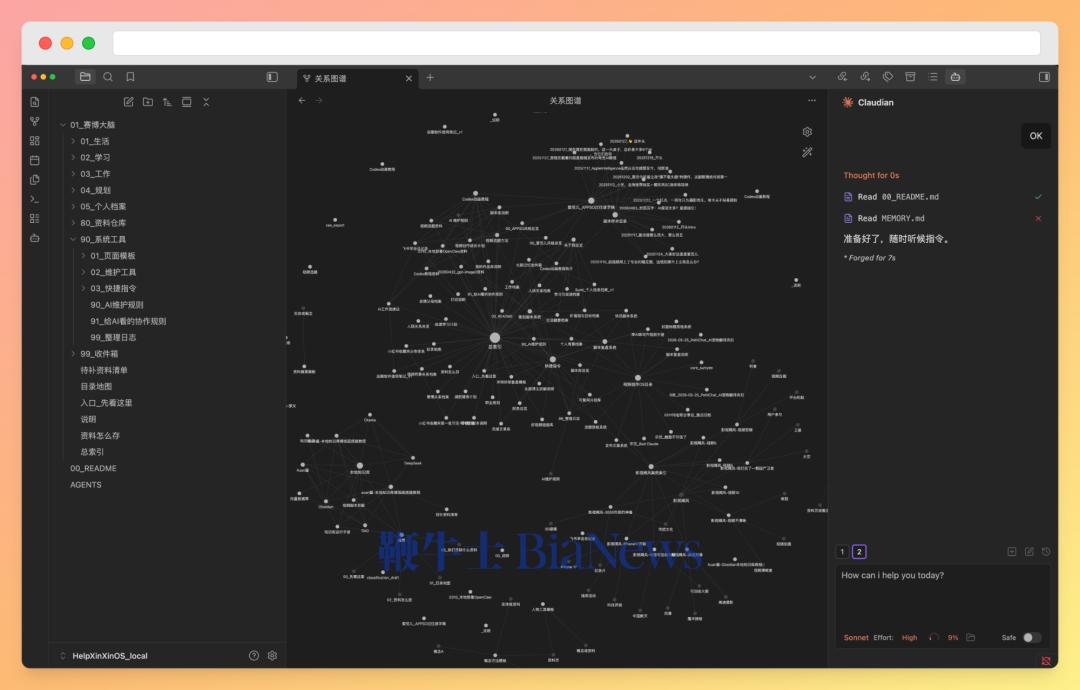Select the 关系图谱 tab
The height and width of the screenshot is (690, 1080).
click(351, 79)
